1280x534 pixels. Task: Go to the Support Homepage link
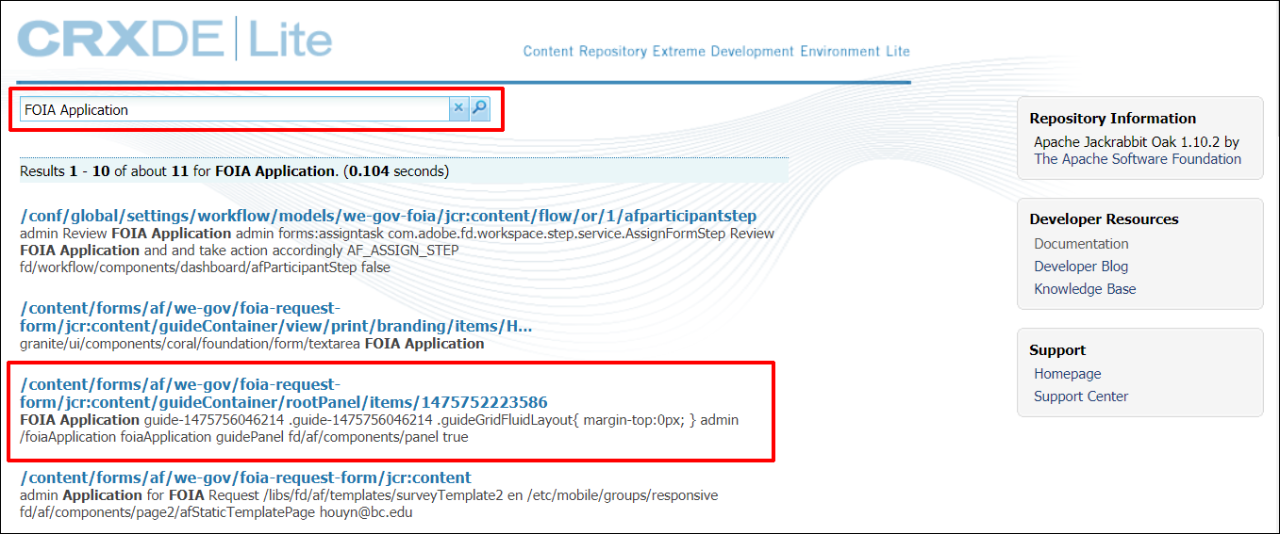pyautogui.click(x=1067, y=374)
